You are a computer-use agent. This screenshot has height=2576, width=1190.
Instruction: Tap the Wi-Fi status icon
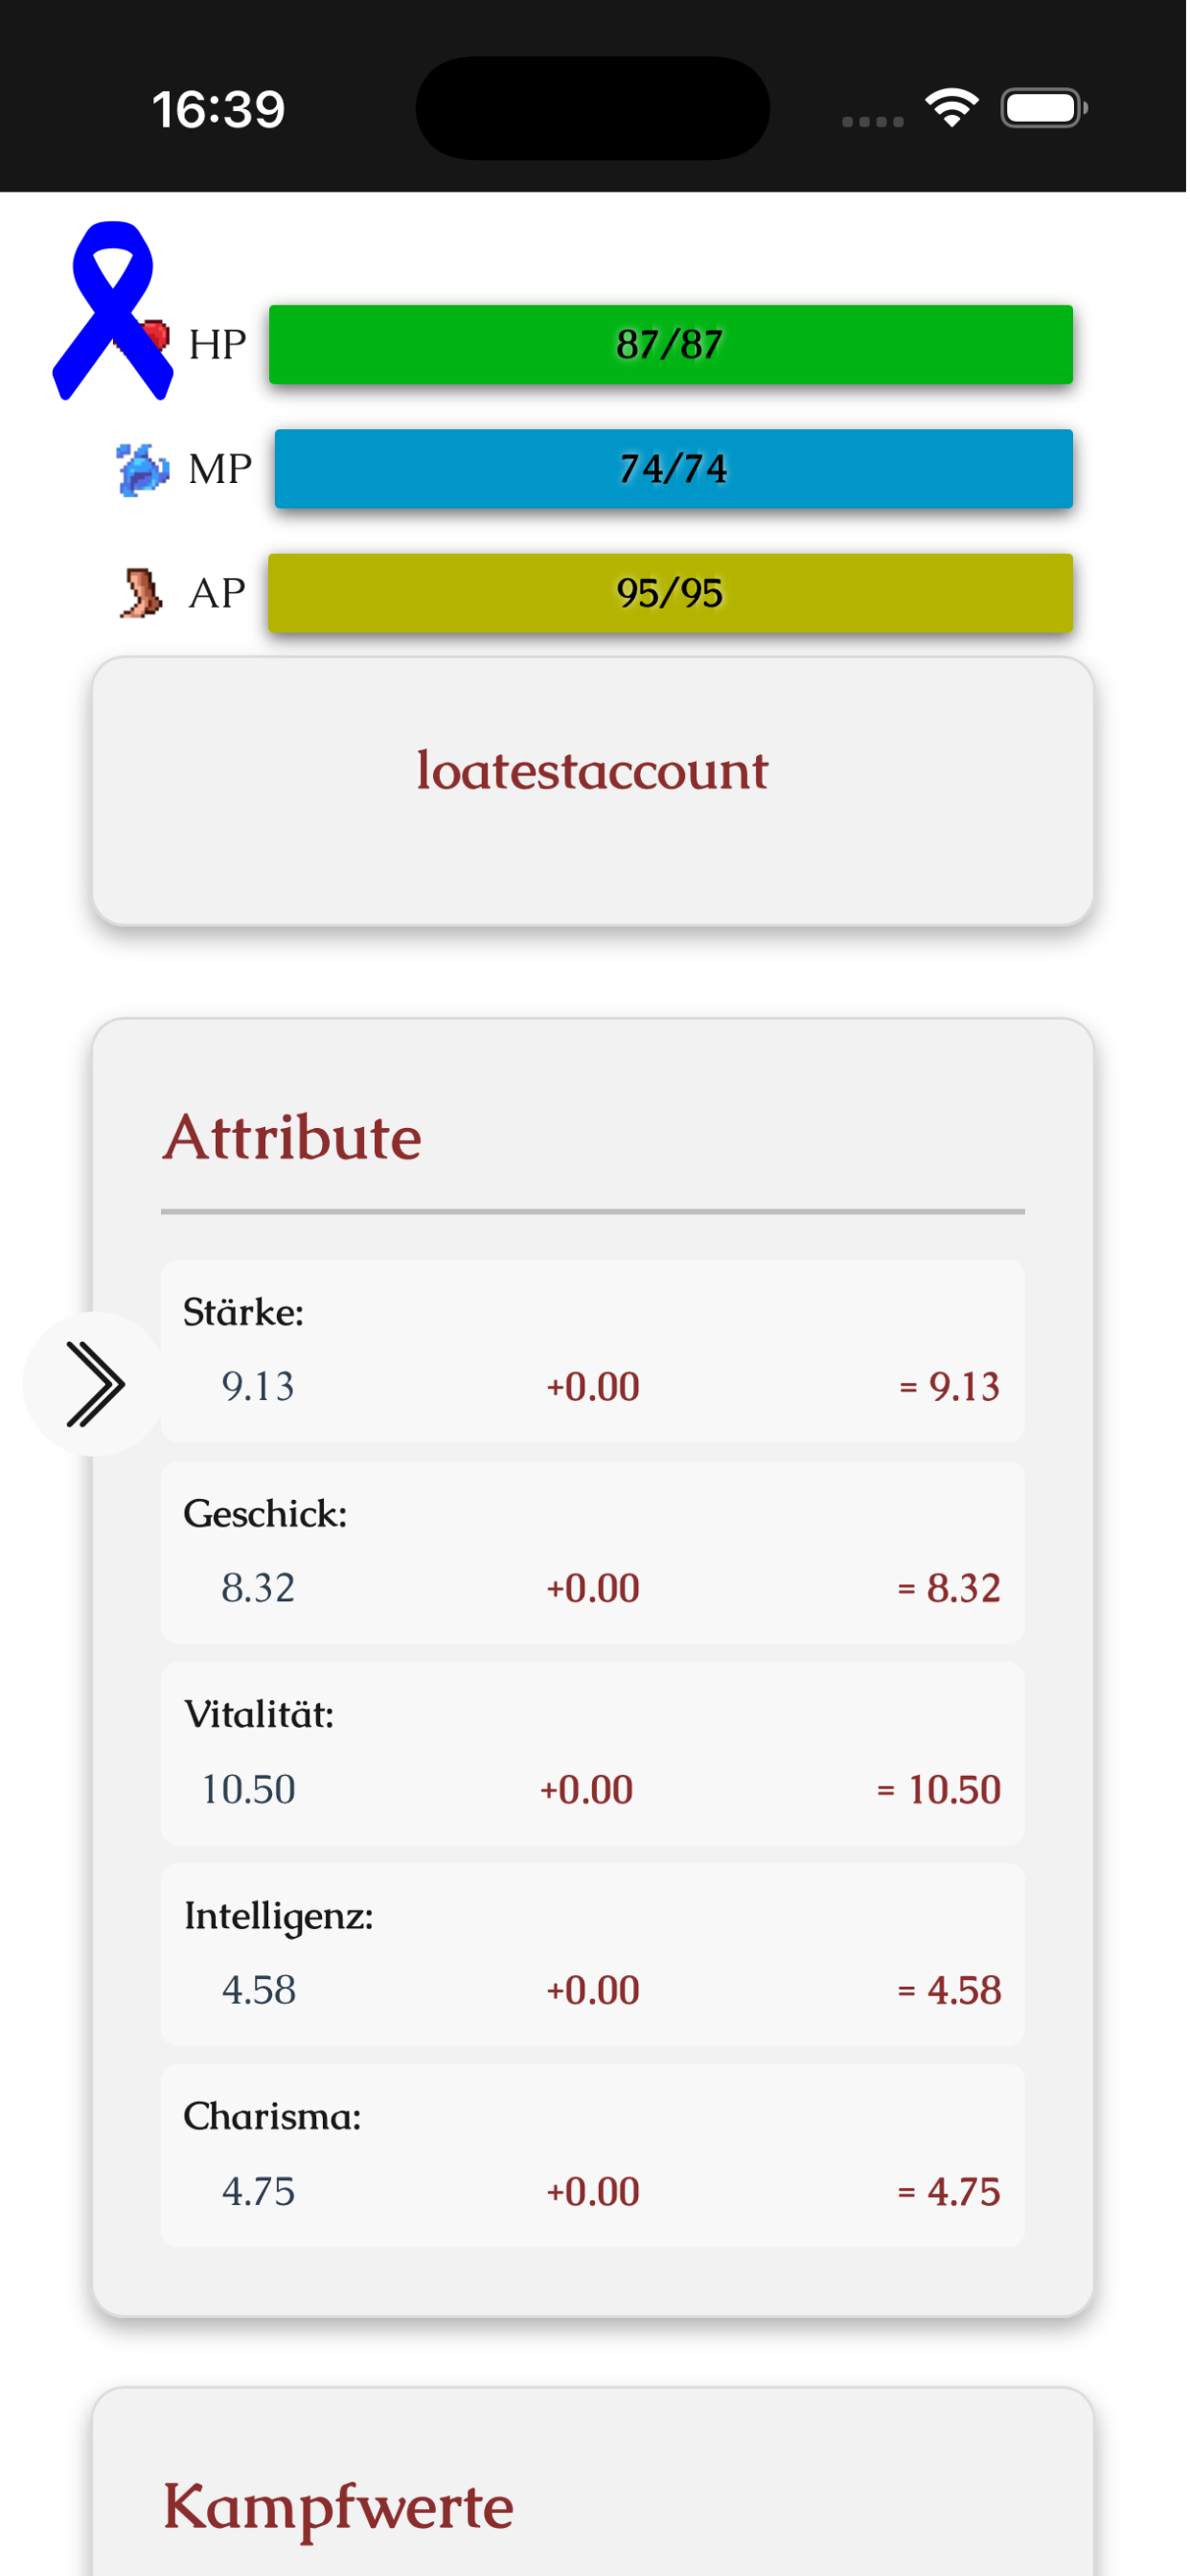point(952,108)
